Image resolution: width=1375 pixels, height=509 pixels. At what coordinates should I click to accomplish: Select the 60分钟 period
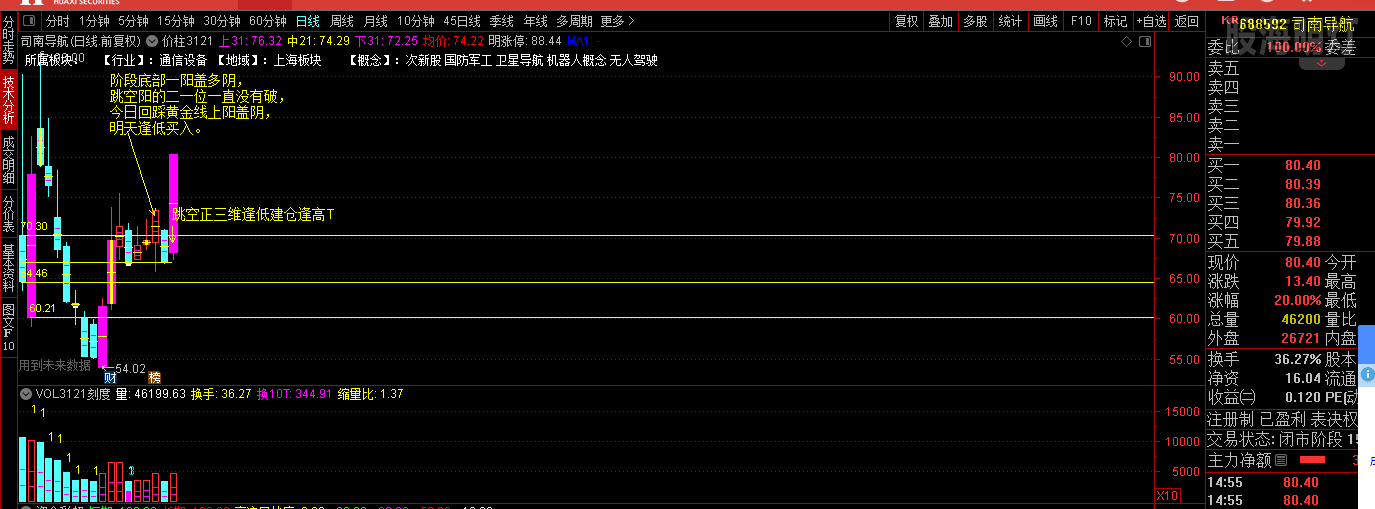(x=267, y=21)
